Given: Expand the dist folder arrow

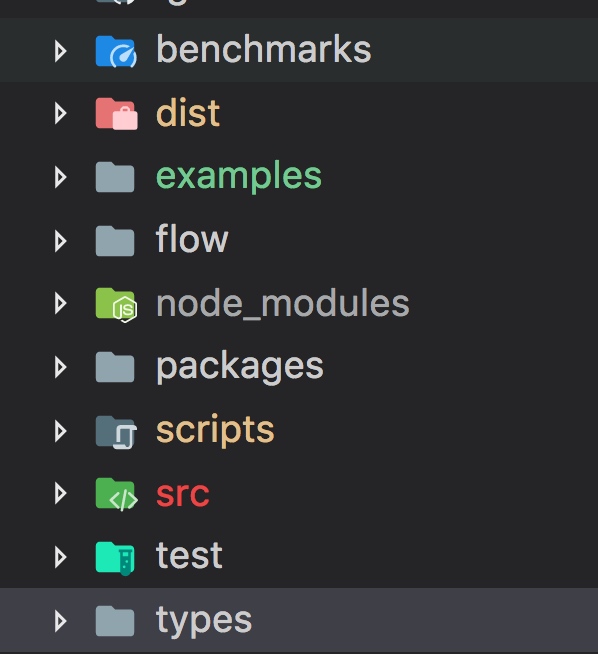Looking at the screenshot, I should point(60,113).
